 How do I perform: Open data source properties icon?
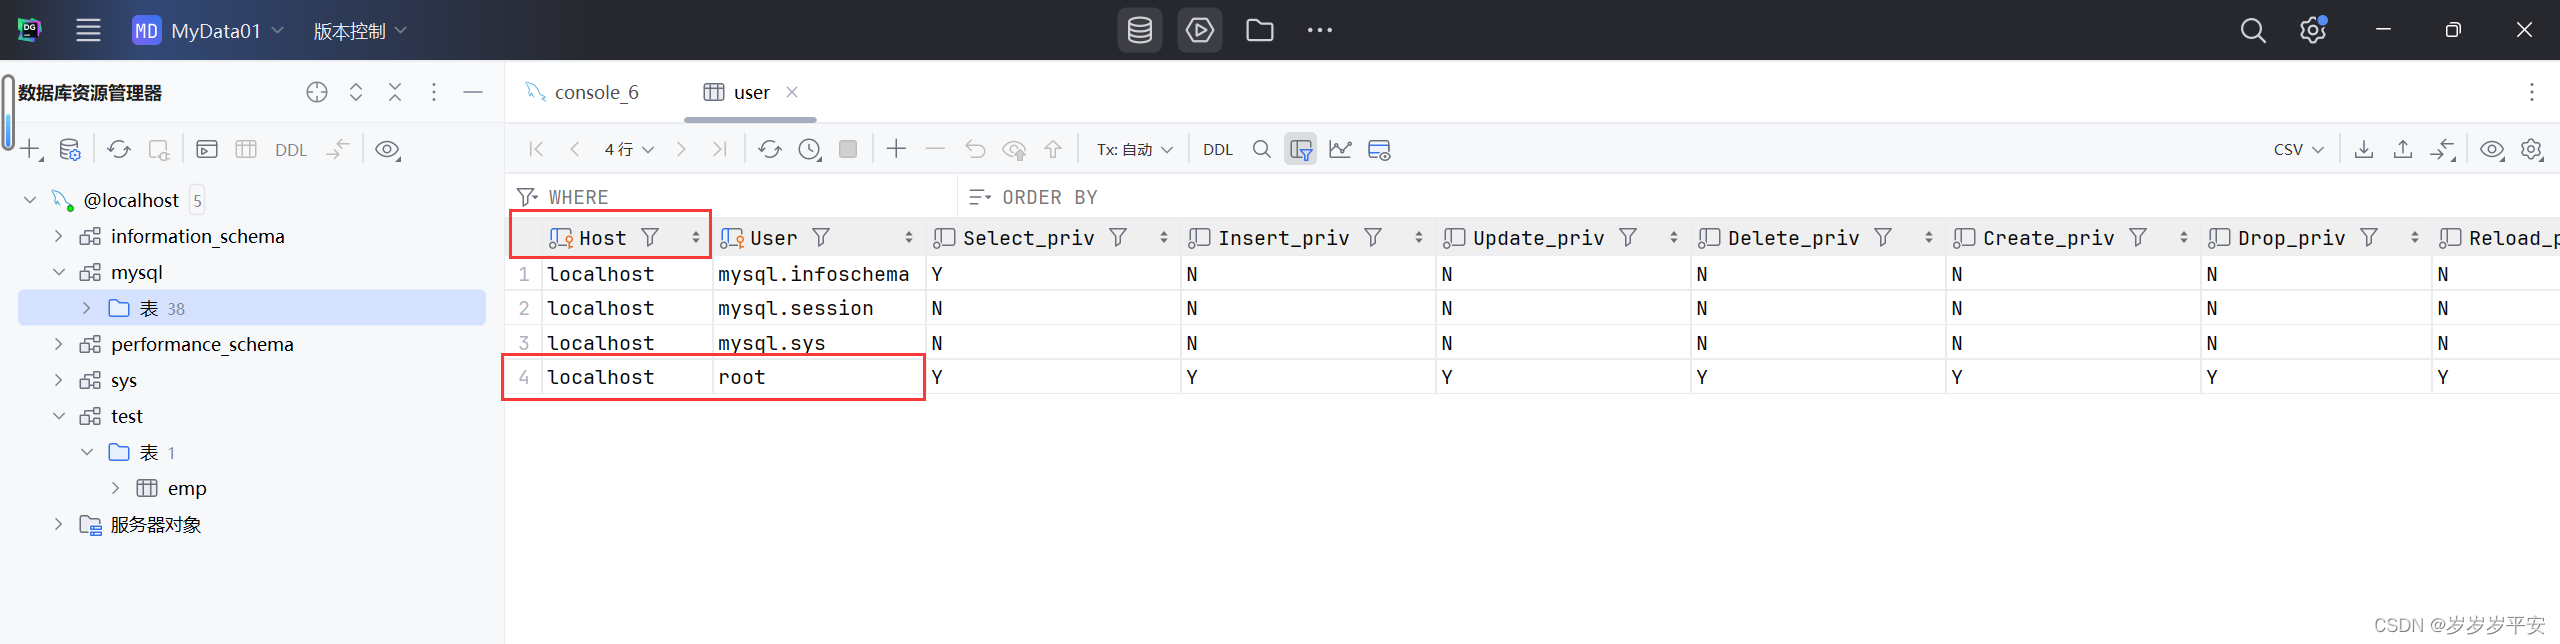coord(70,150)
